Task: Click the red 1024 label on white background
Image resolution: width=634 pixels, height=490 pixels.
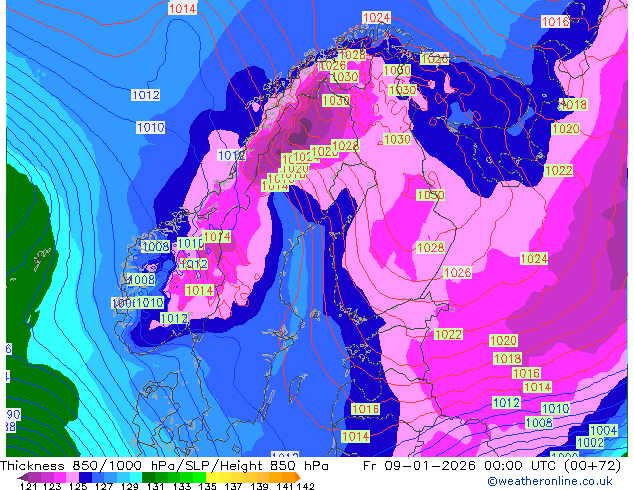Action: [376, 17]
